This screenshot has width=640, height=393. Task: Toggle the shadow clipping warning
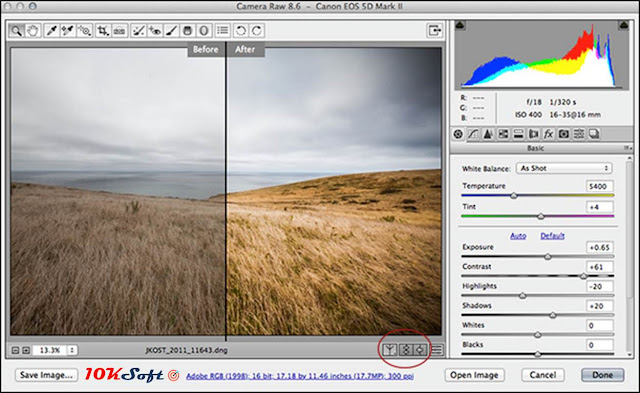[x=460, y=25]
